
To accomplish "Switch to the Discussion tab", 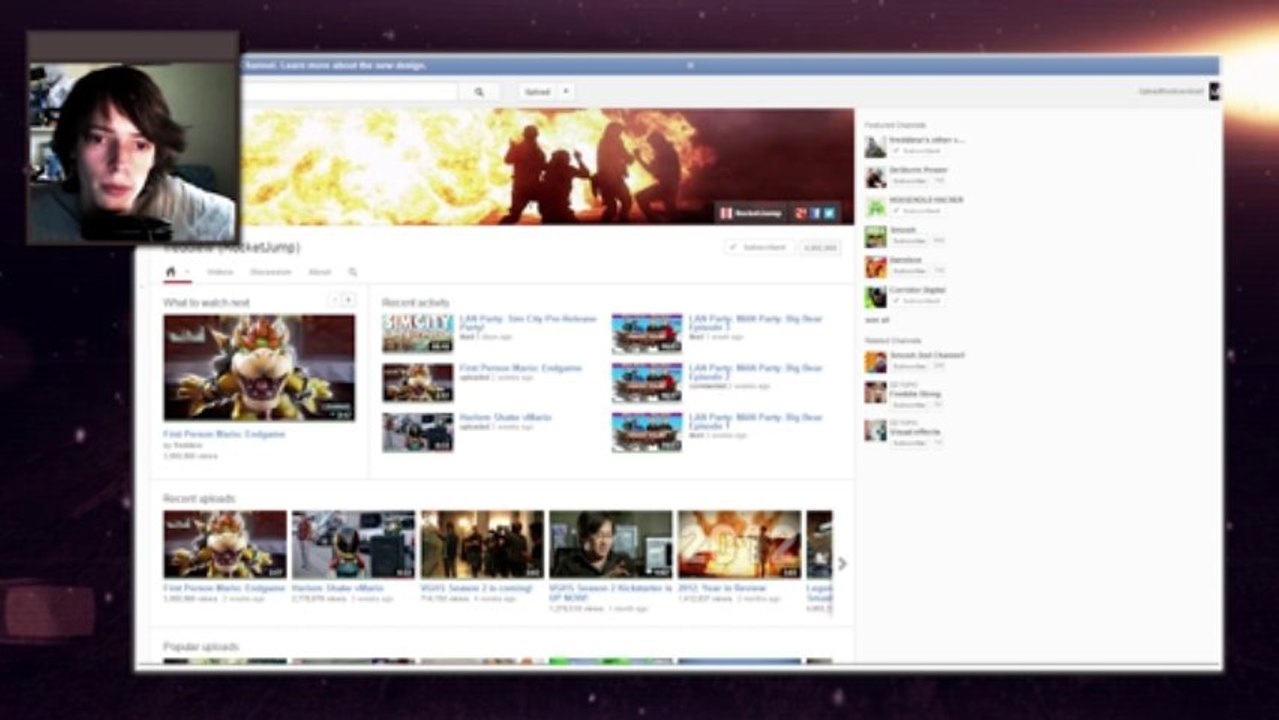I will [x=270, y=272].
